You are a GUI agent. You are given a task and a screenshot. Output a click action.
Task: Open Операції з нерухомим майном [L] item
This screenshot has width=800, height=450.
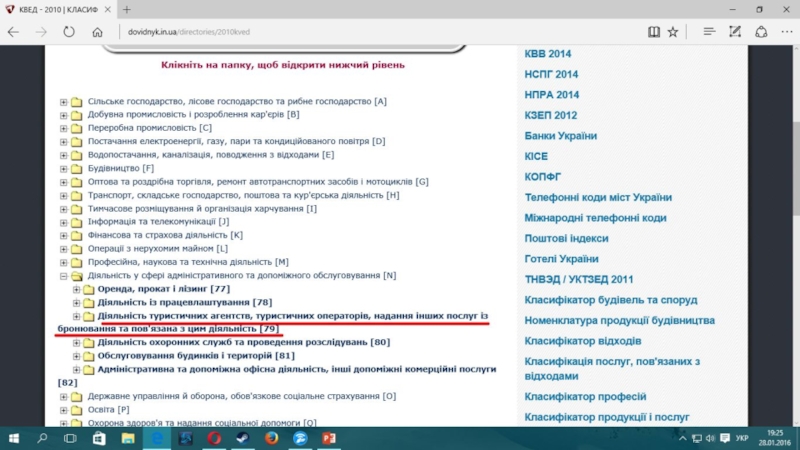coord(158,248)
